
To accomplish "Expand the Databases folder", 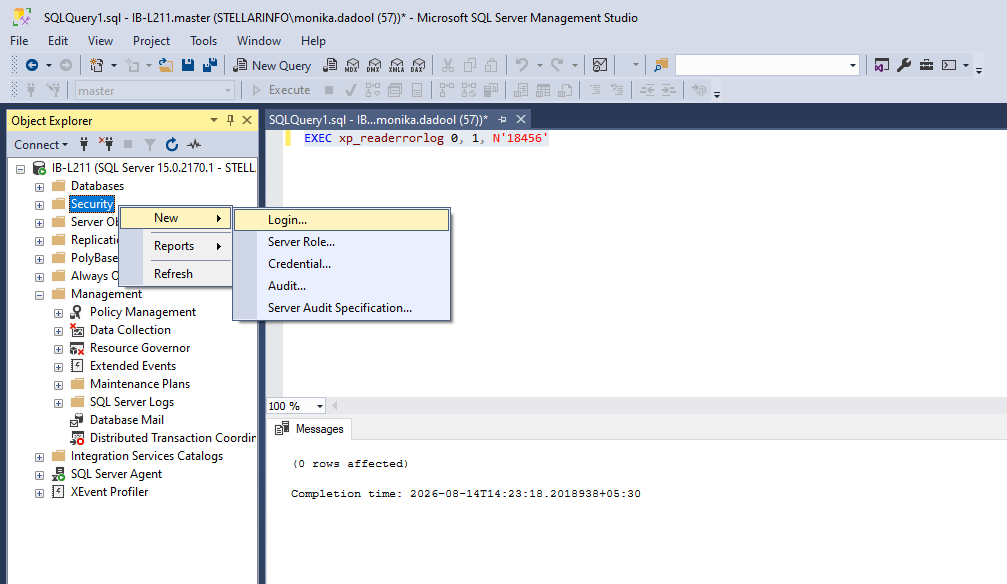I will (x=39, y=188).
